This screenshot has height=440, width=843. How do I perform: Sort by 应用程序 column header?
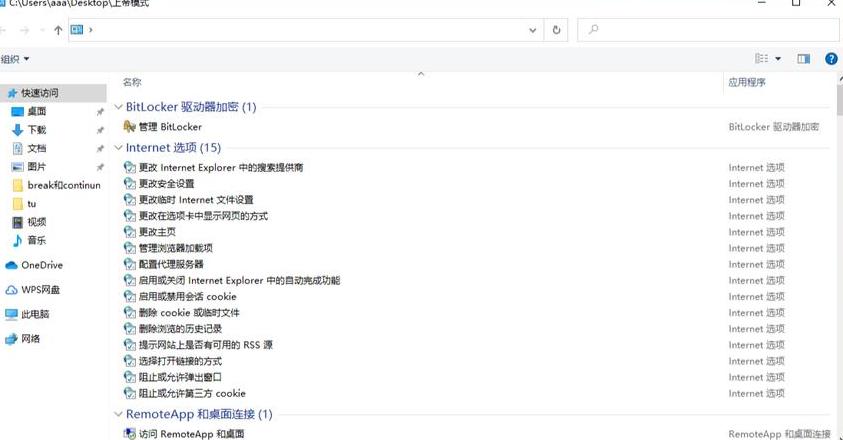[747, 82]
